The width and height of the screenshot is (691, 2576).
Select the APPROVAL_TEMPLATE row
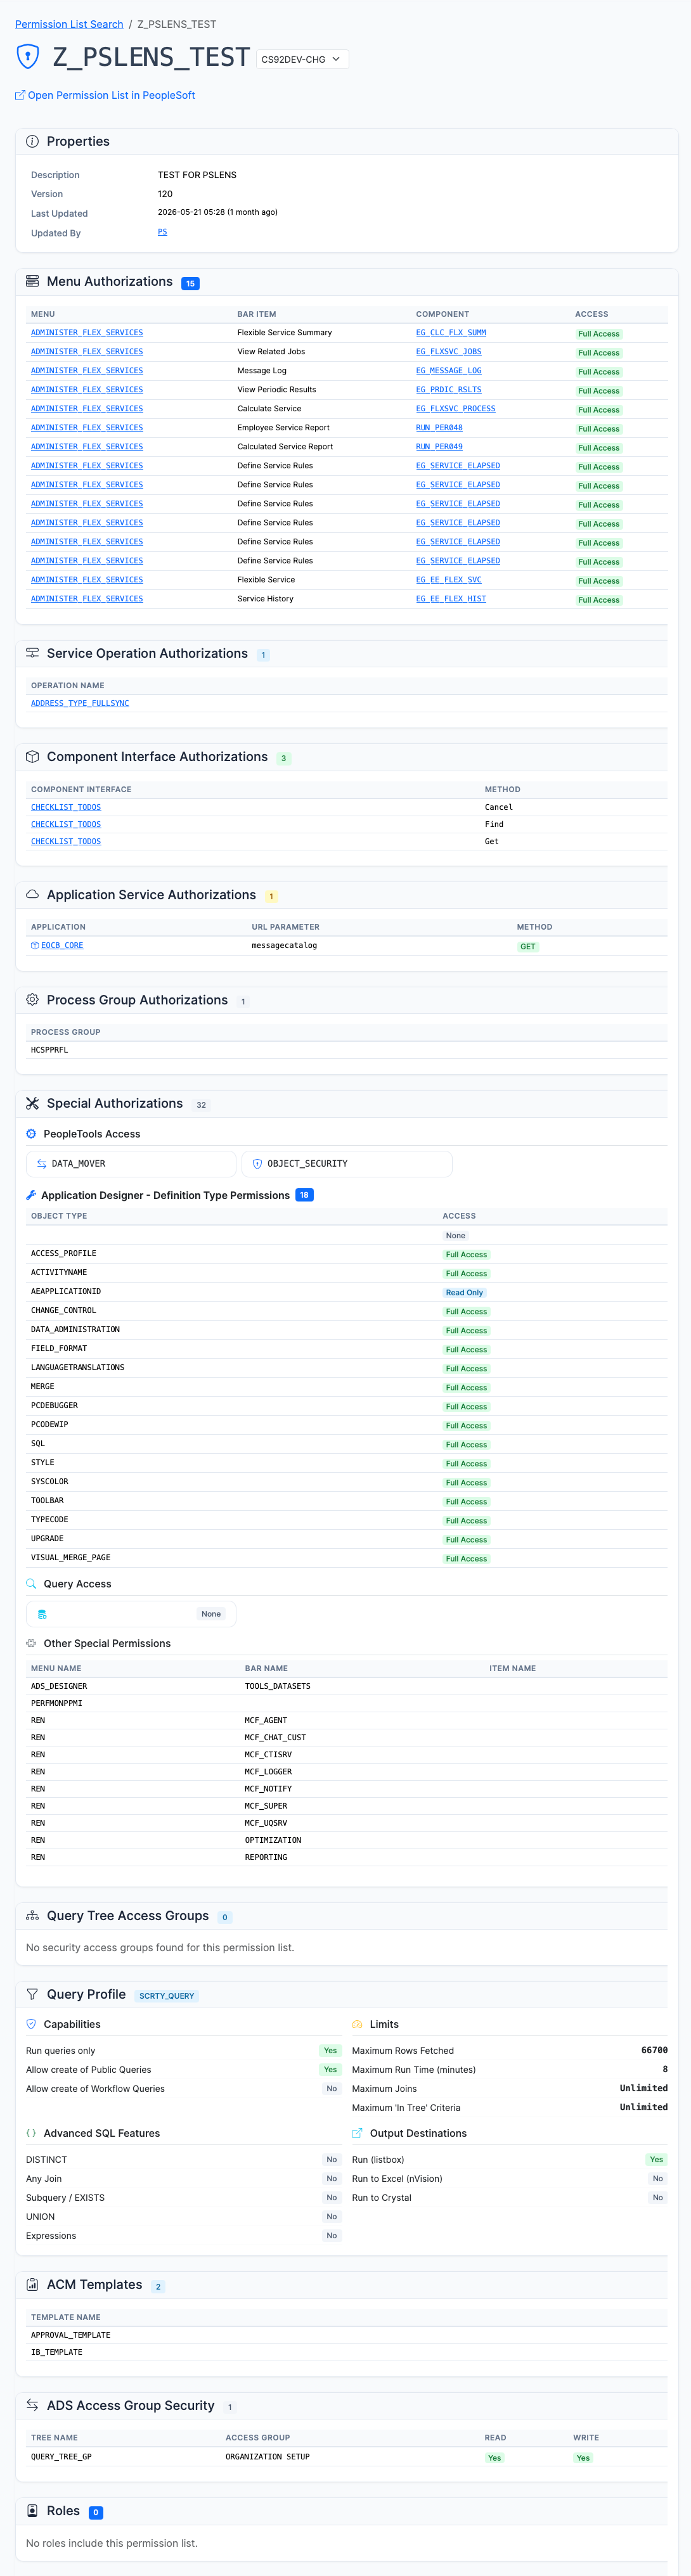[x=346, y=2335]
